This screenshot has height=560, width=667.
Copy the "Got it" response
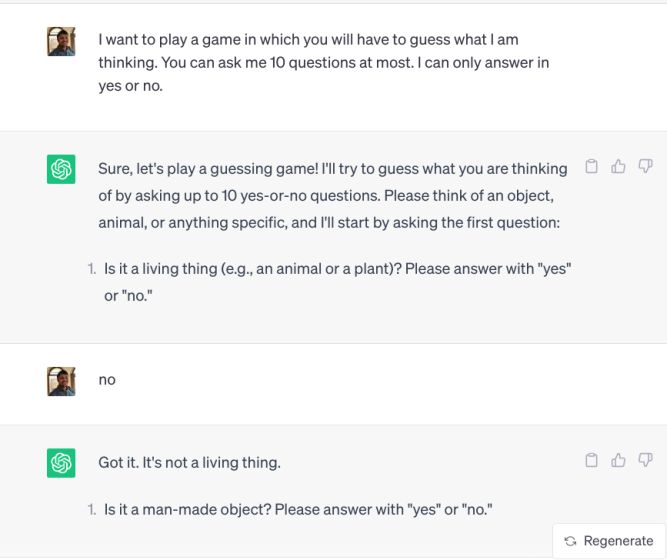pos(592,460)
